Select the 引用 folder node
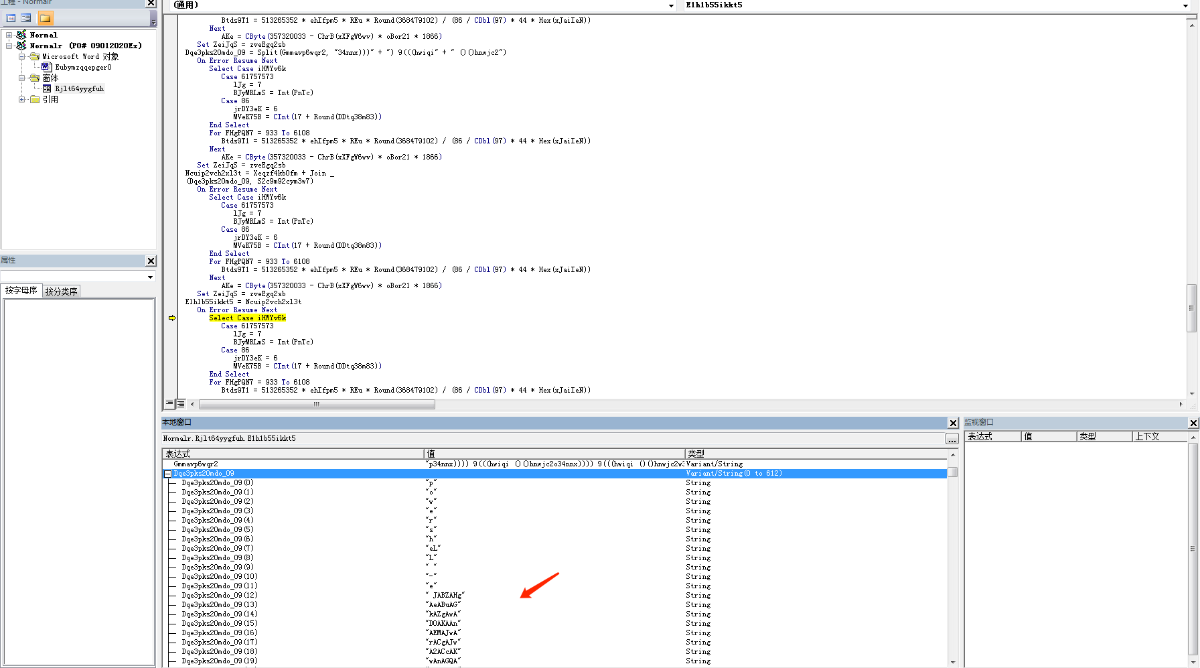1200x668 pixels. tap(50, 99)
